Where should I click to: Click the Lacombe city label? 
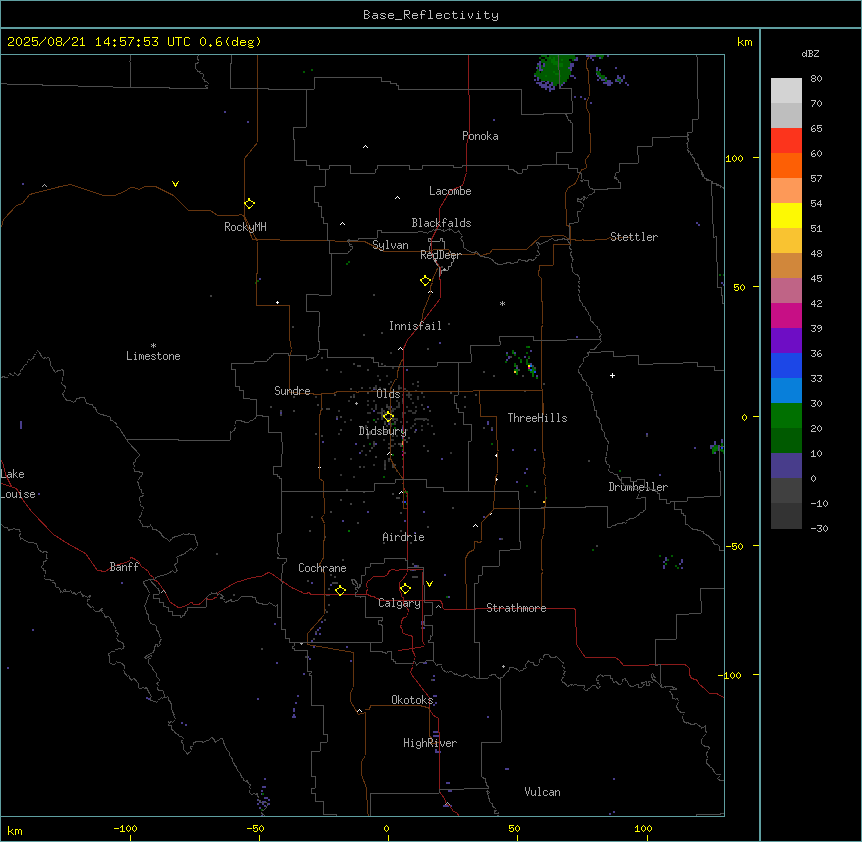click(x=450, y=191)
